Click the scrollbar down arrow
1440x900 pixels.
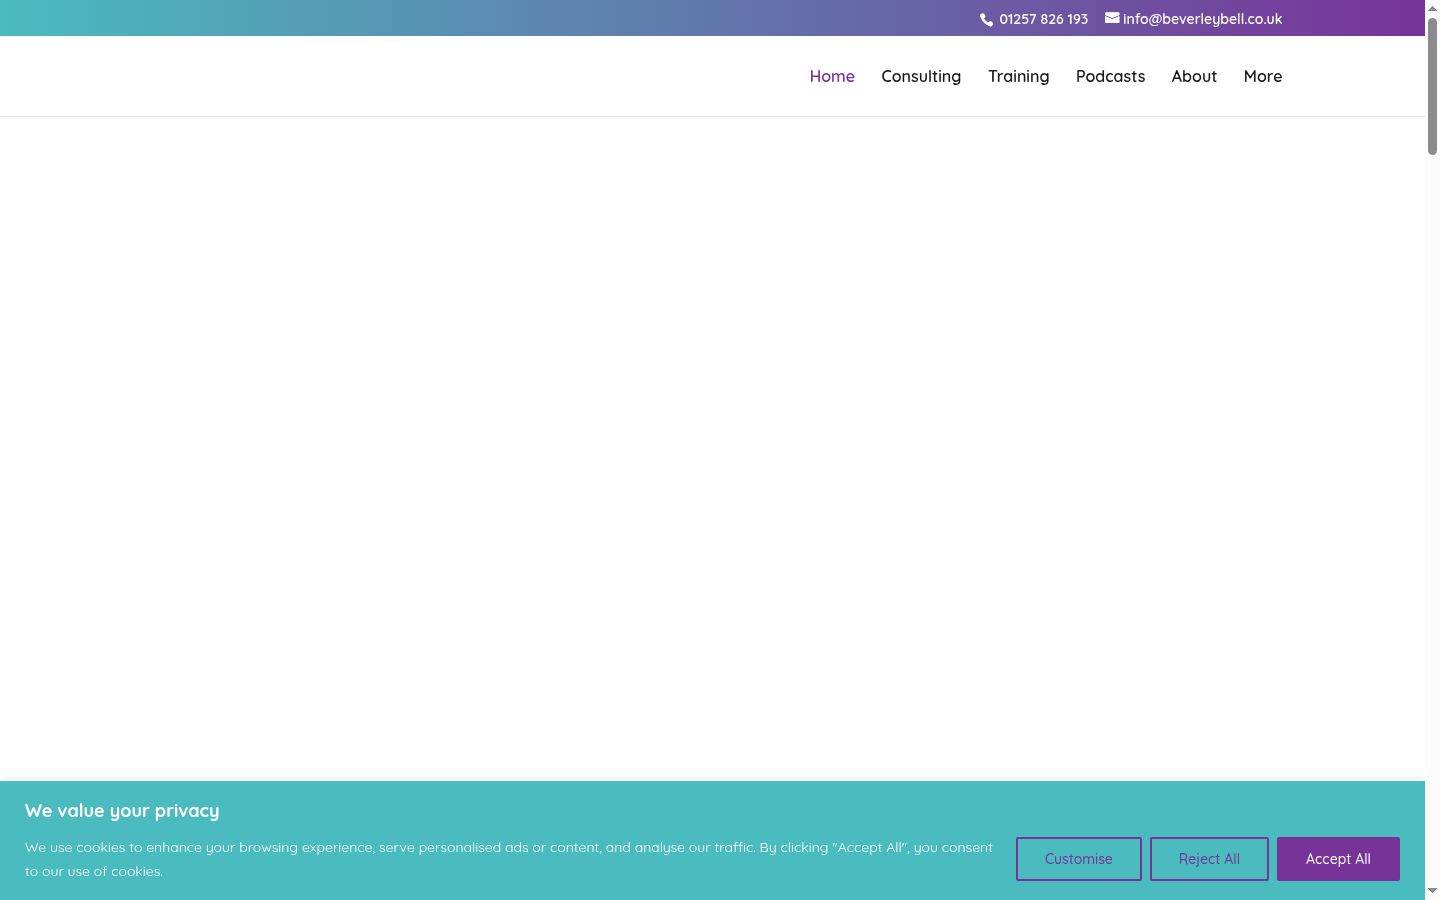(1432, 890)
